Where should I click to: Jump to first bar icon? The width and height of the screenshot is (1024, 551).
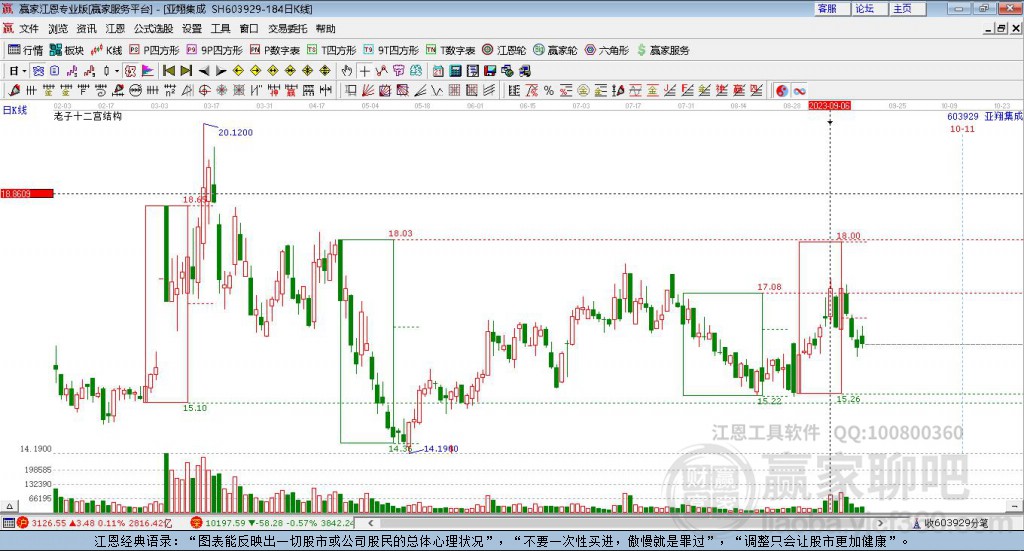pyautogui.click(x=169, y=71)
